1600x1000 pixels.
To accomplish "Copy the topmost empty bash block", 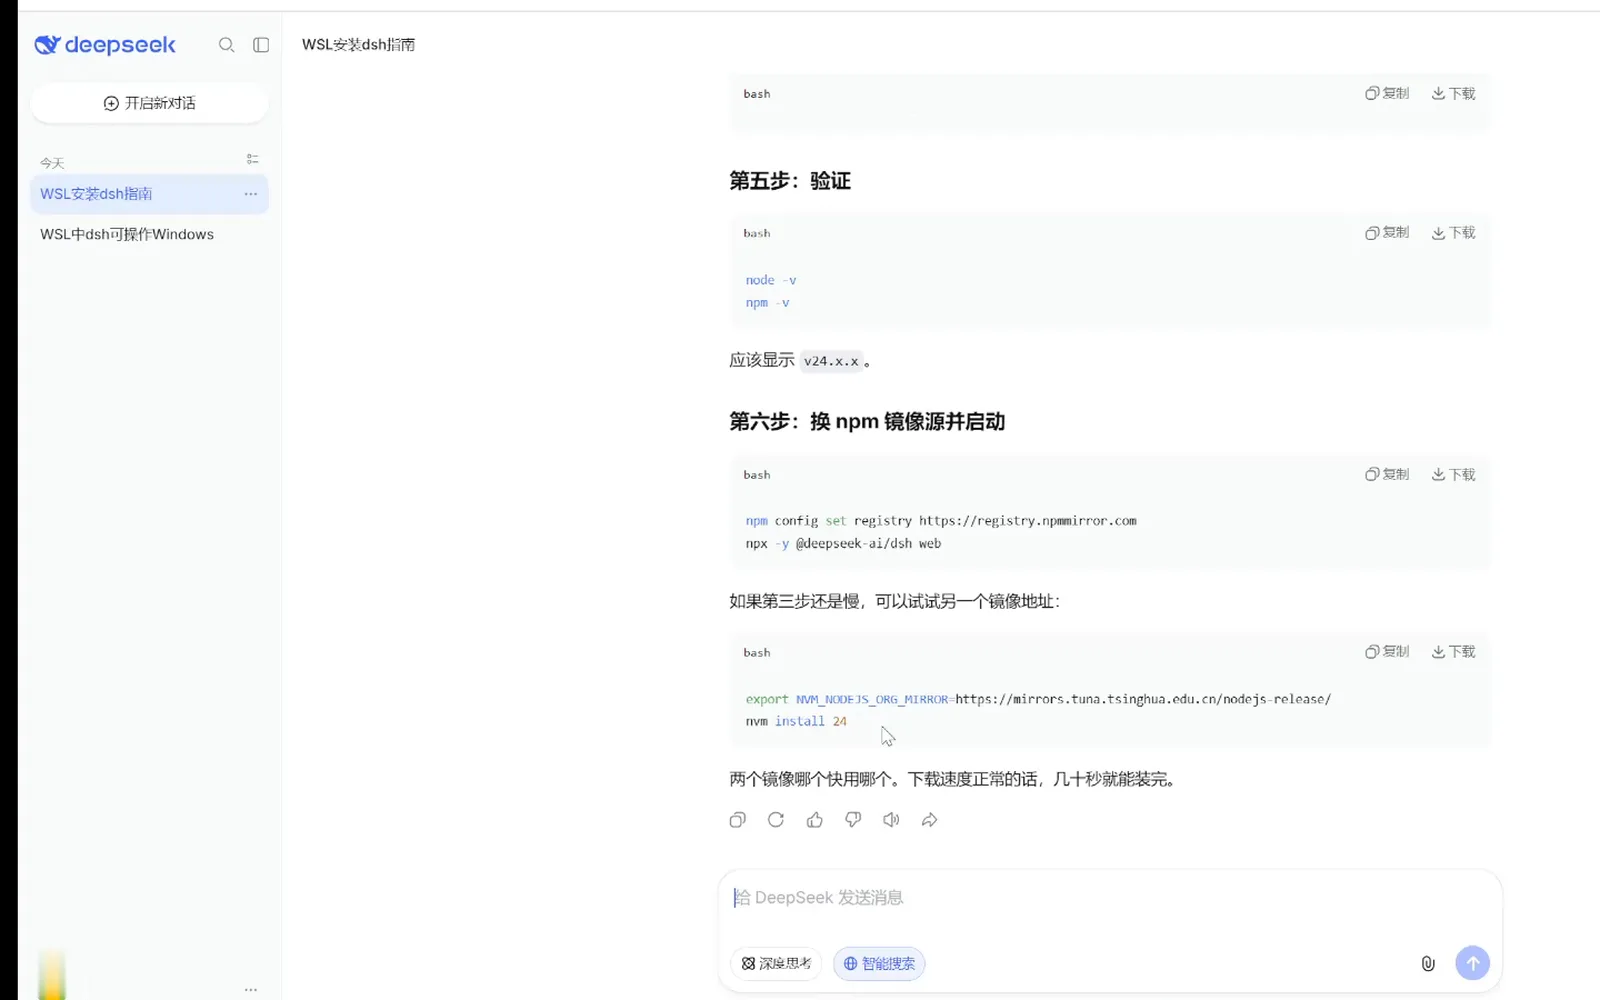I will (x=1387, y=93).
